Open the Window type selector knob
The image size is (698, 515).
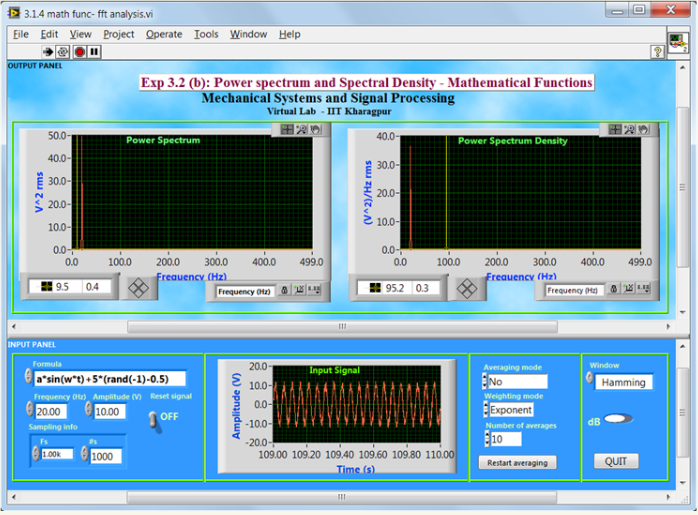click(589, 378)
